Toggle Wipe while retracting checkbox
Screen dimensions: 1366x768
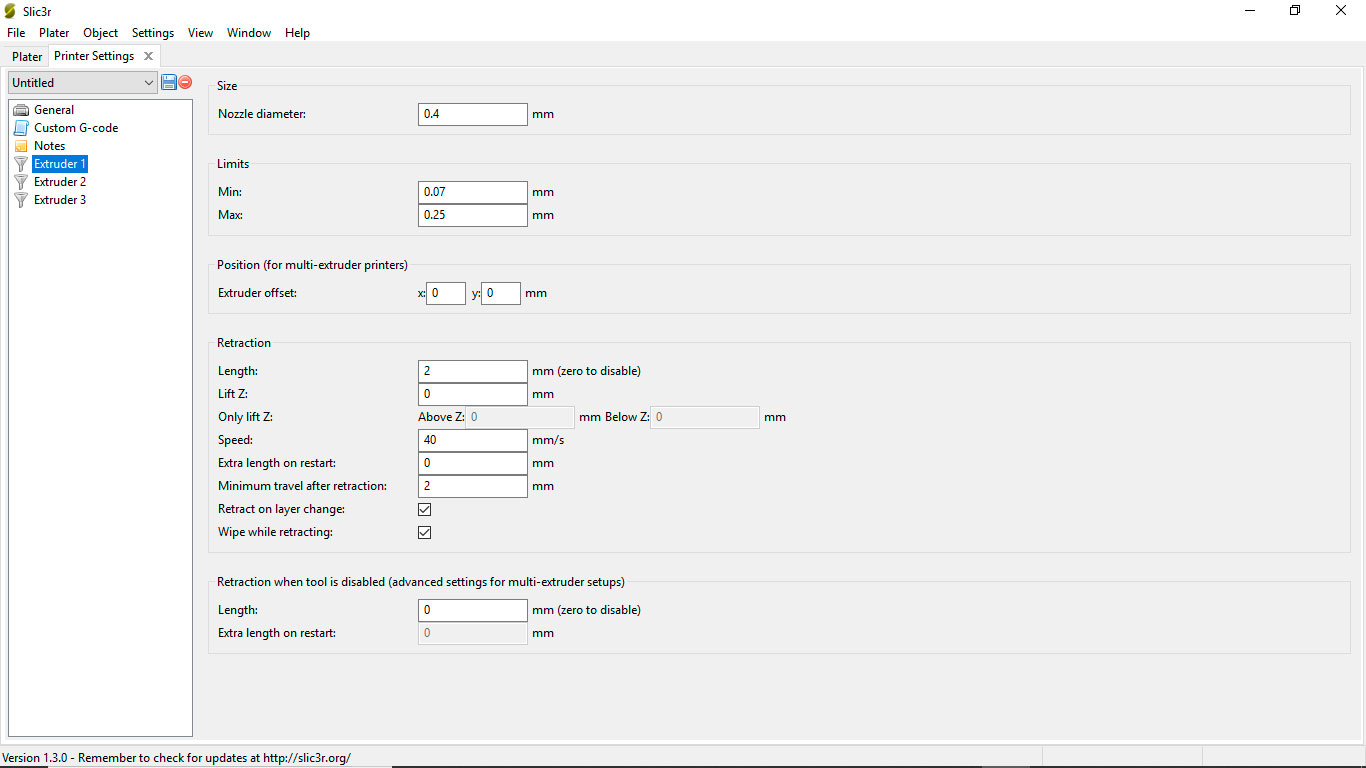(x=424, y=532)
